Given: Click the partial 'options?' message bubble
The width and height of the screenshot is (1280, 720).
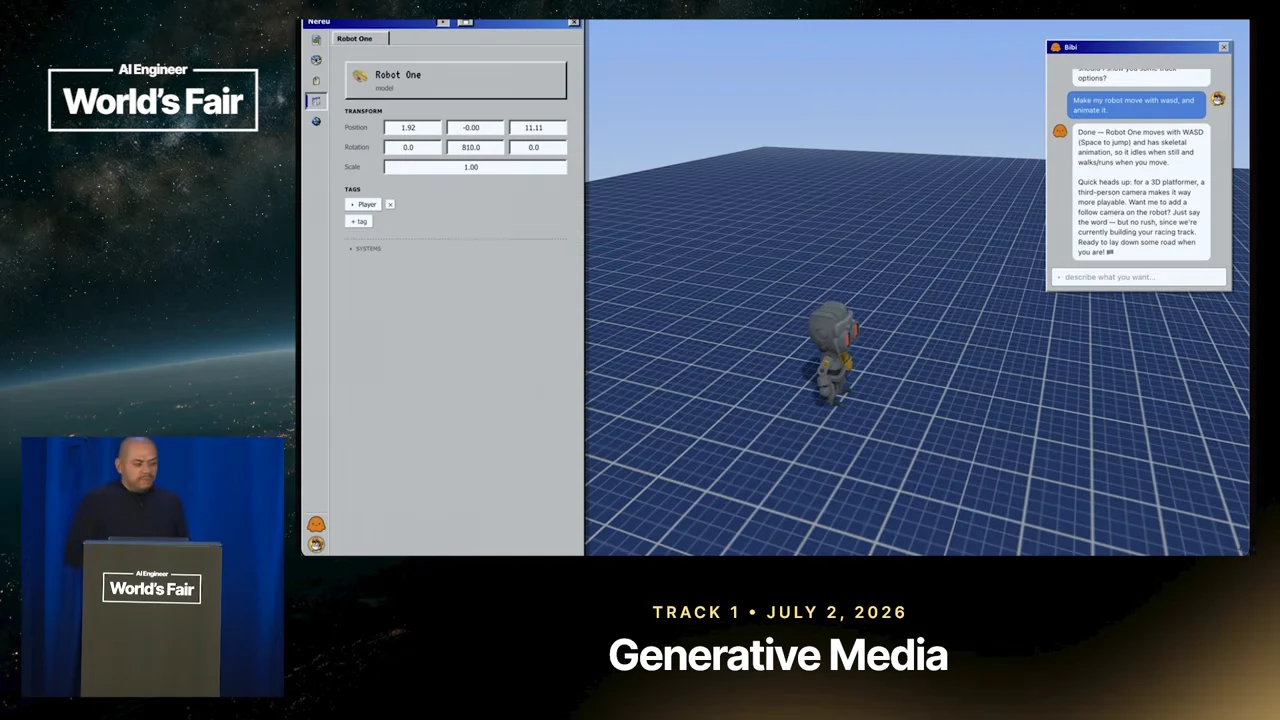Looking at the screenshot, I should point(1141,76).
